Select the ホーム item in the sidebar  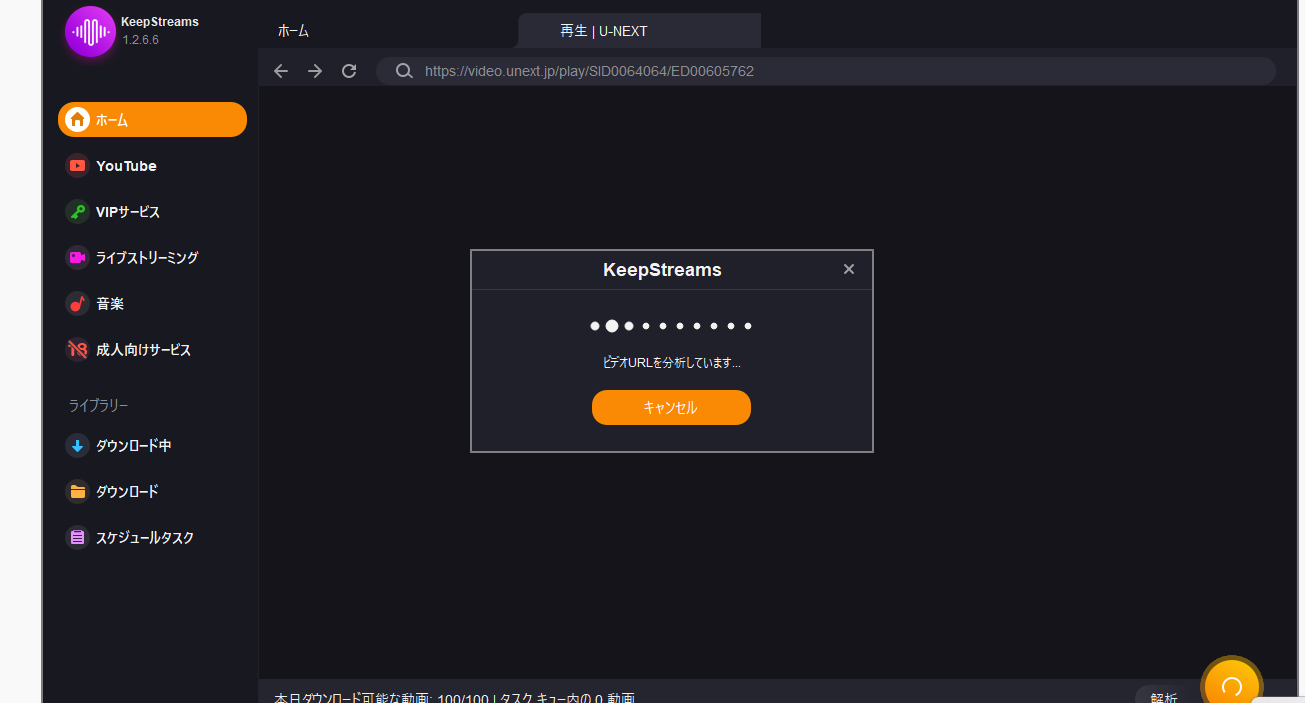[152, 120]
